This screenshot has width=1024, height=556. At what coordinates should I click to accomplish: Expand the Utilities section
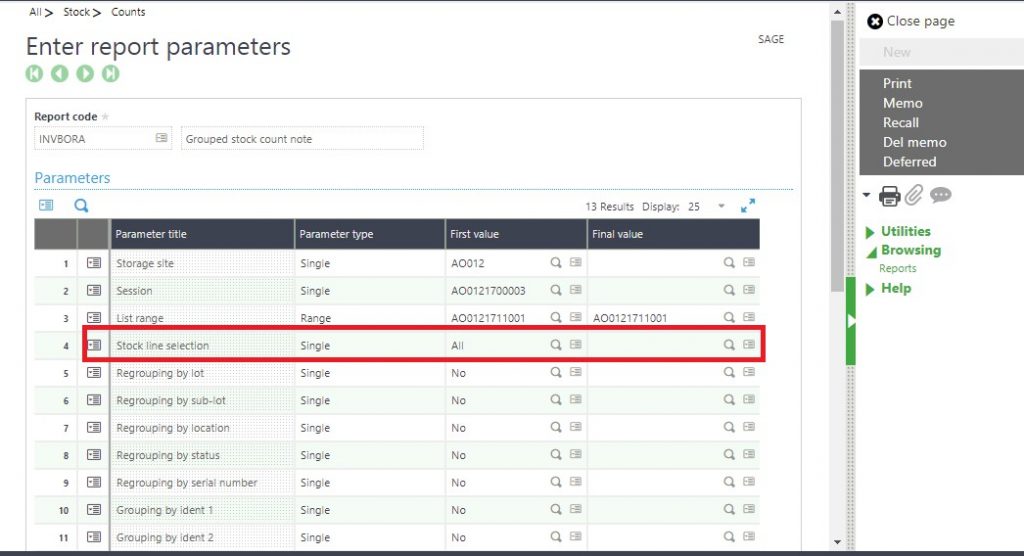pyautogui.click(x=905, y=231)
